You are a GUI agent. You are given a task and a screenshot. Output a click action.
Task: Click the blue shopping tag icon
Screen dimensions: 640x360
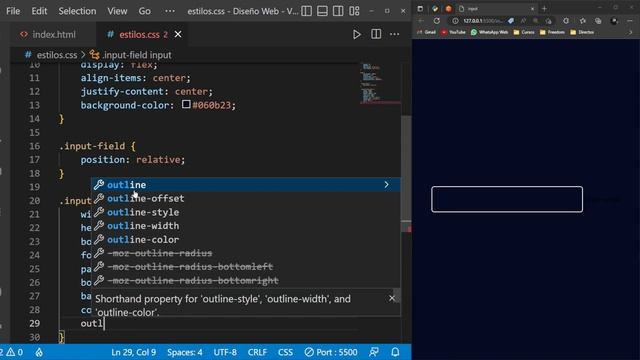511,21
